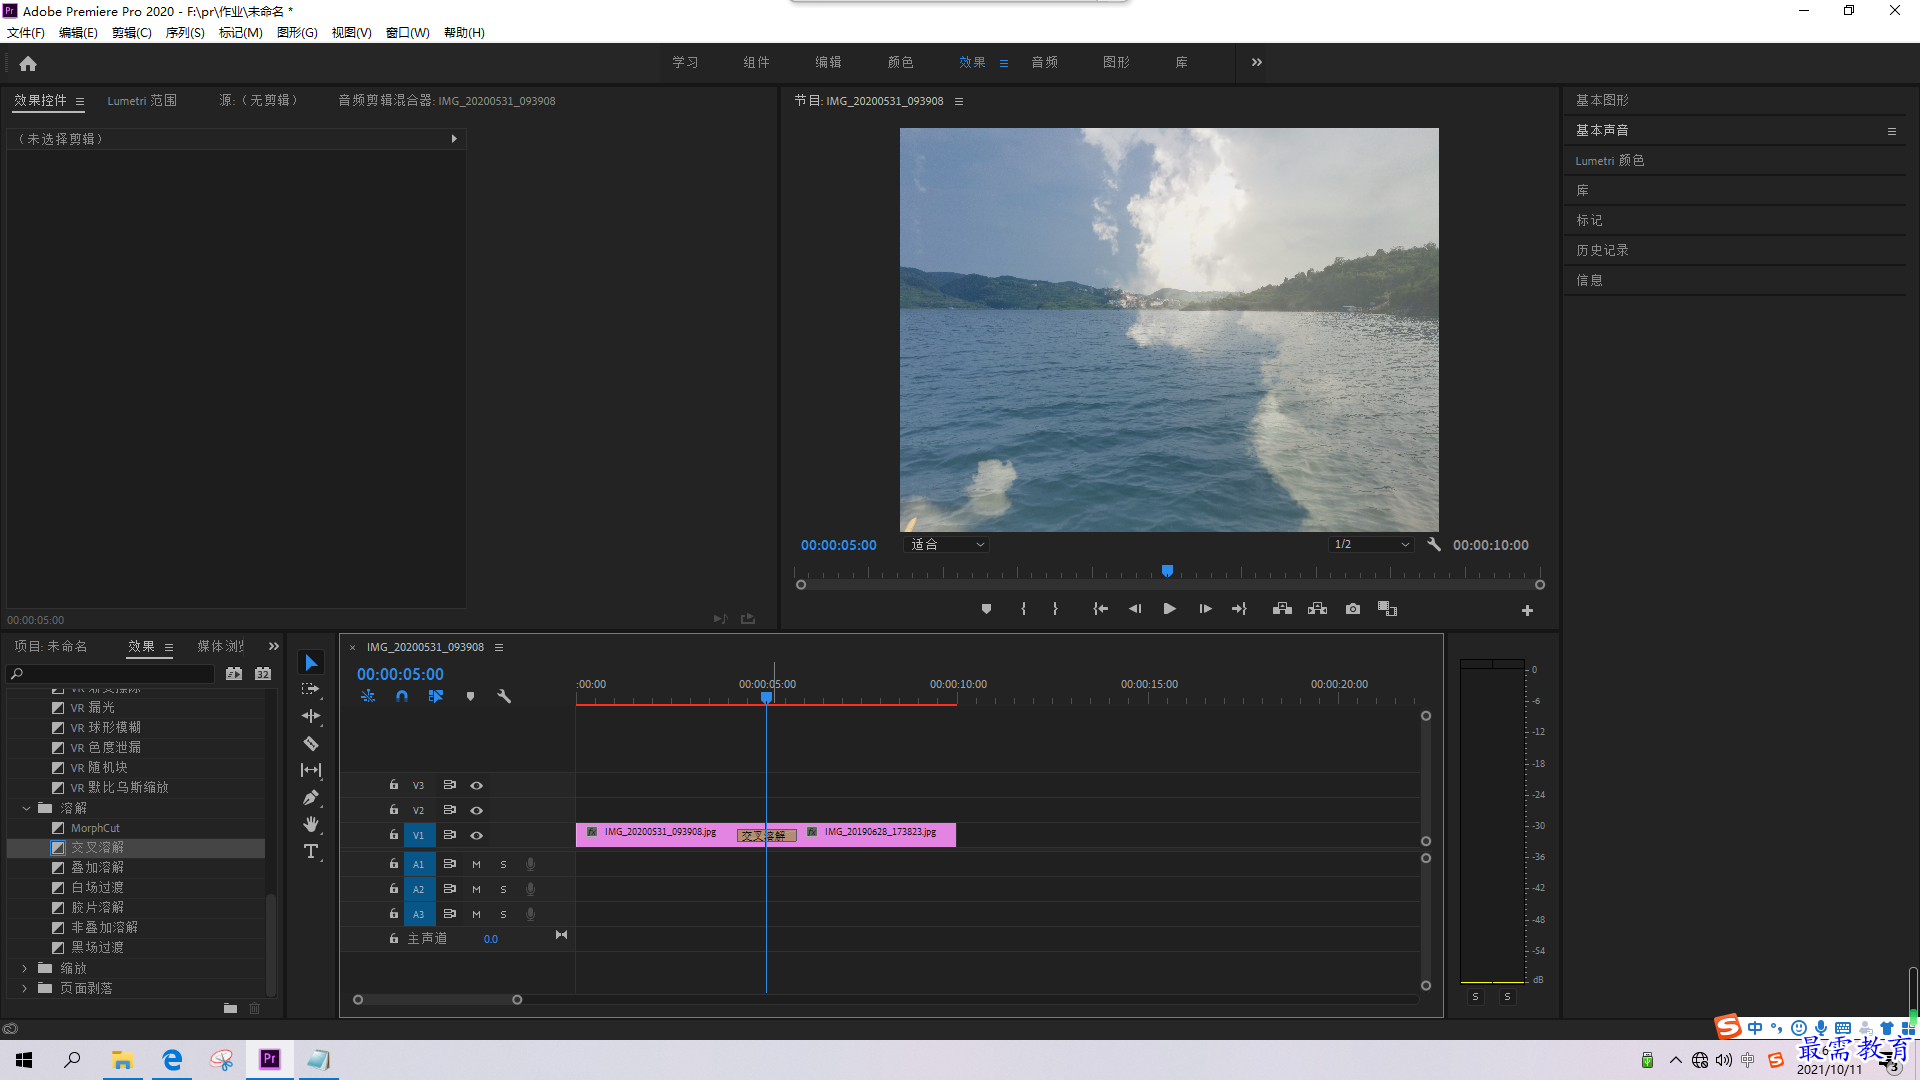1920x1080 pixels.
Task: Open Lumetri 范围 tab
Action: pyautogui.click(x=142, y=101)
